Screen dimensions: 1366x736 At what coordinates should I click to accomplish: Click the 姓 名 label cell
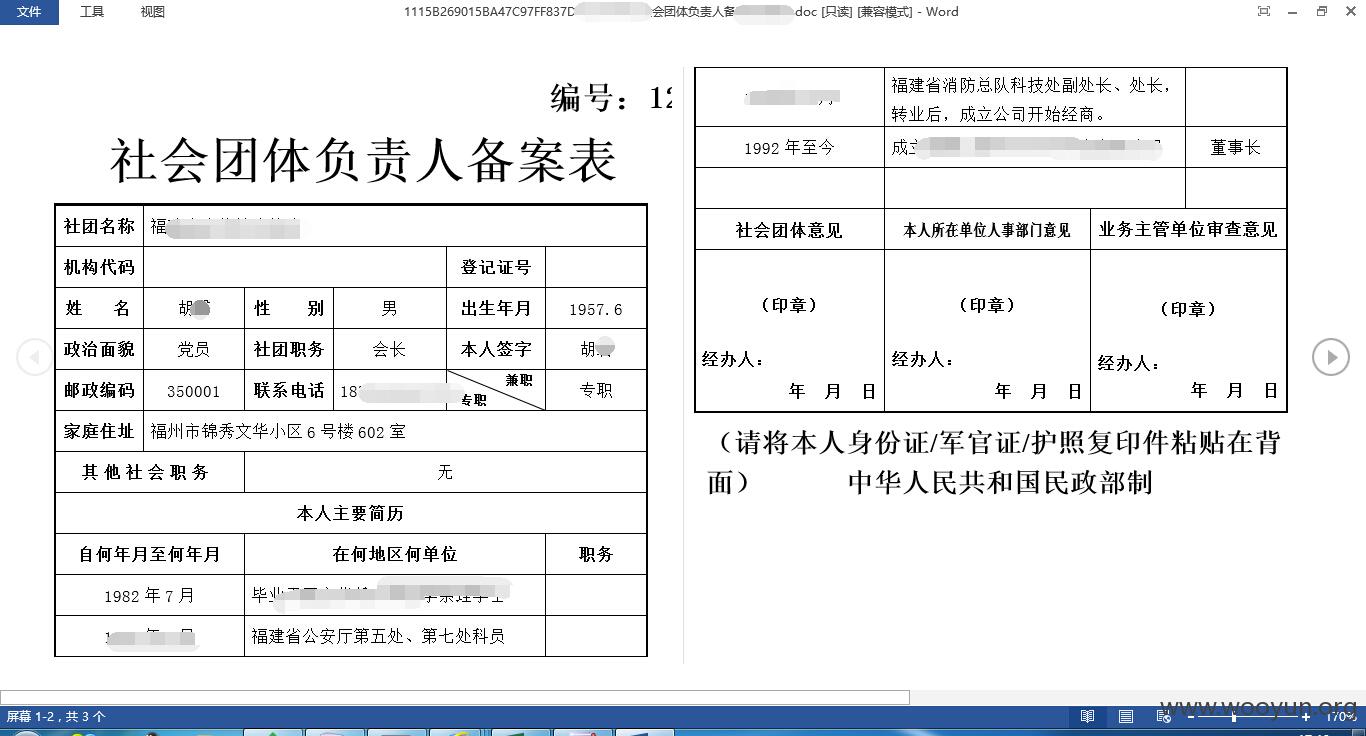(x=99, y=308)
